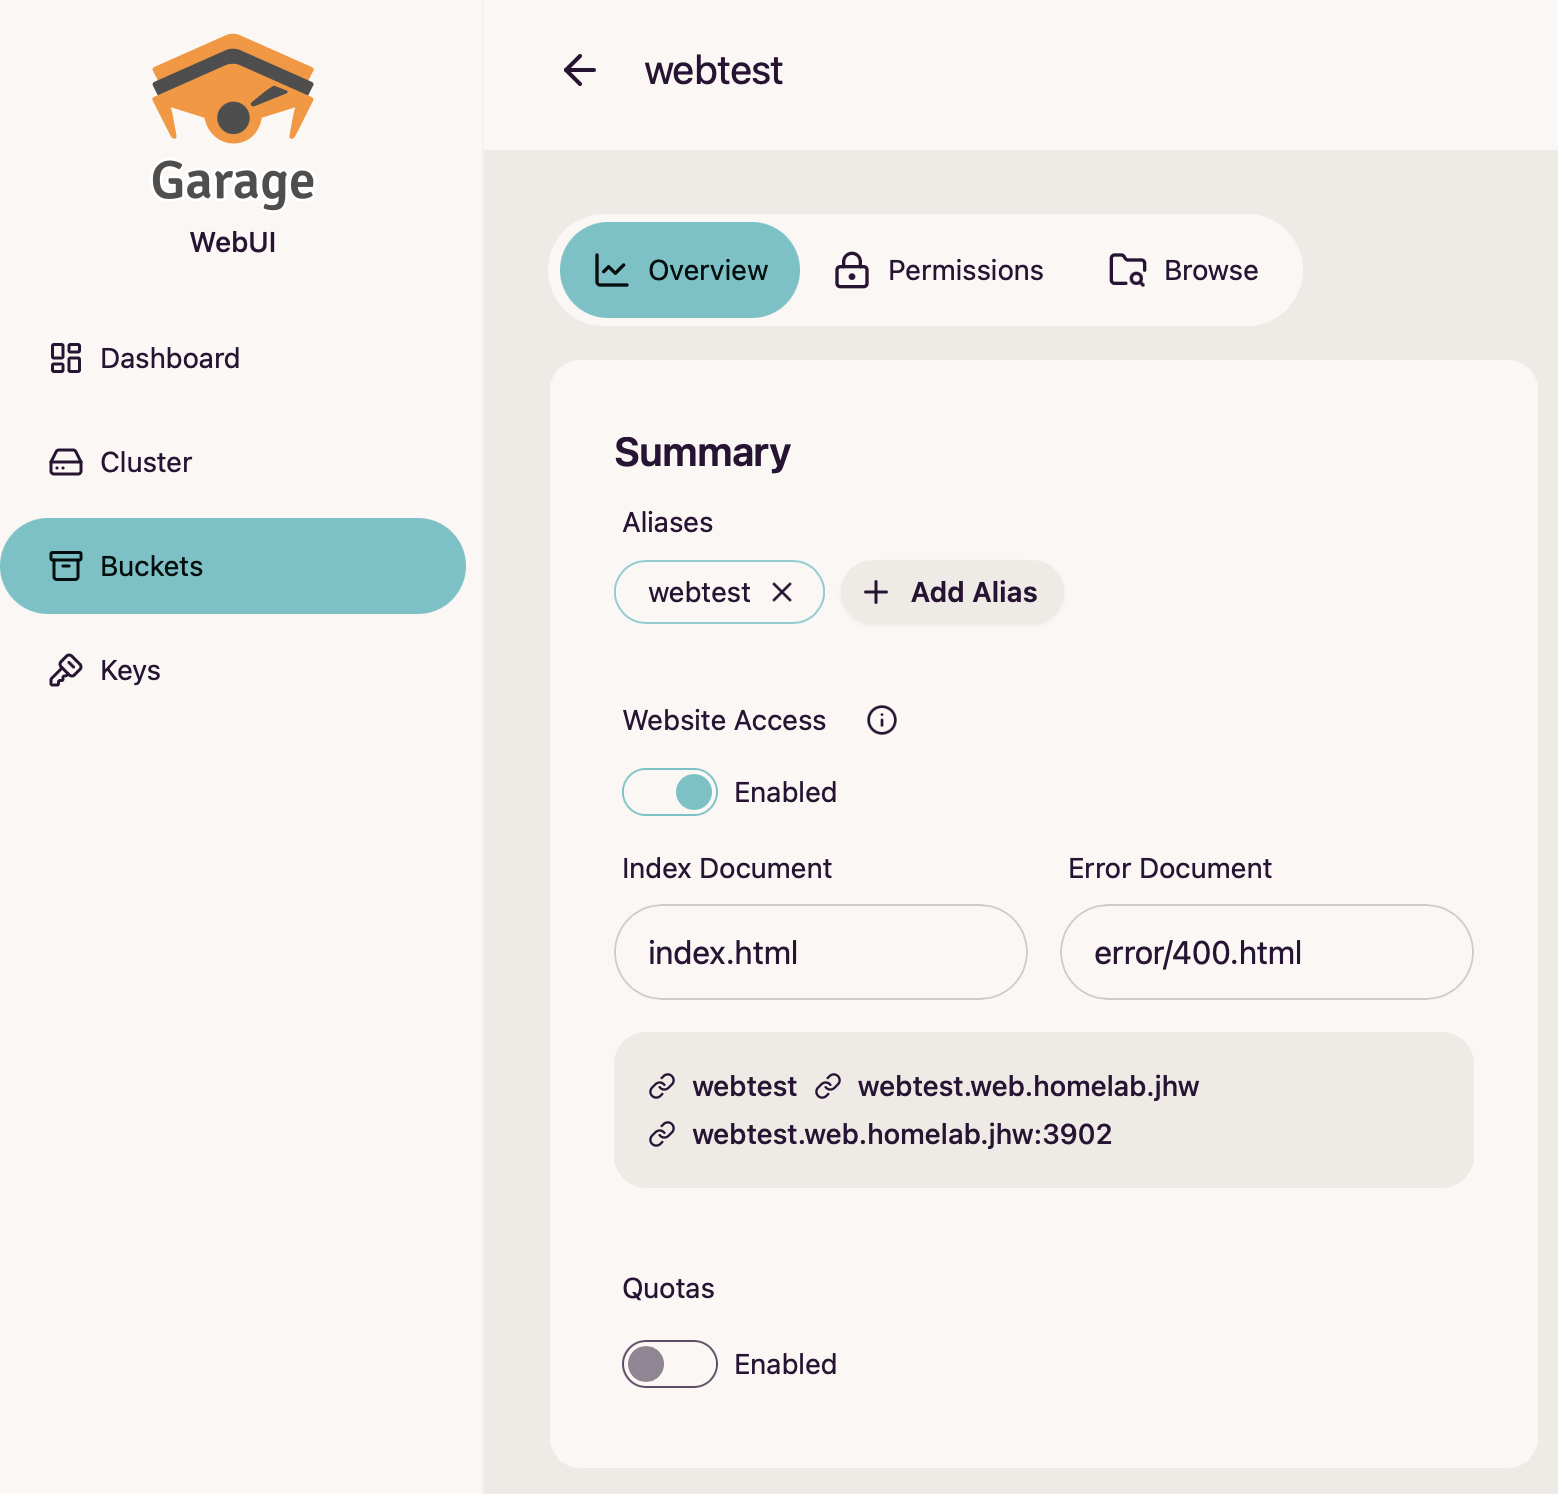
Task: Open the Website Access info icon
Action: tap(881, 720)
